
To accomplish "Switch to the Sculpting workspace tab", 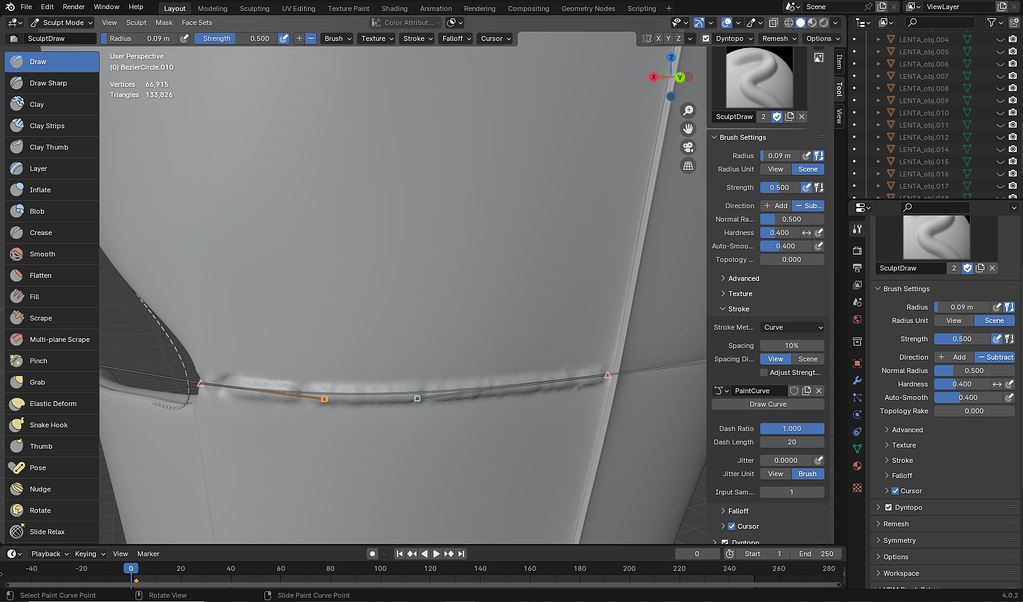I will (254, 8).
